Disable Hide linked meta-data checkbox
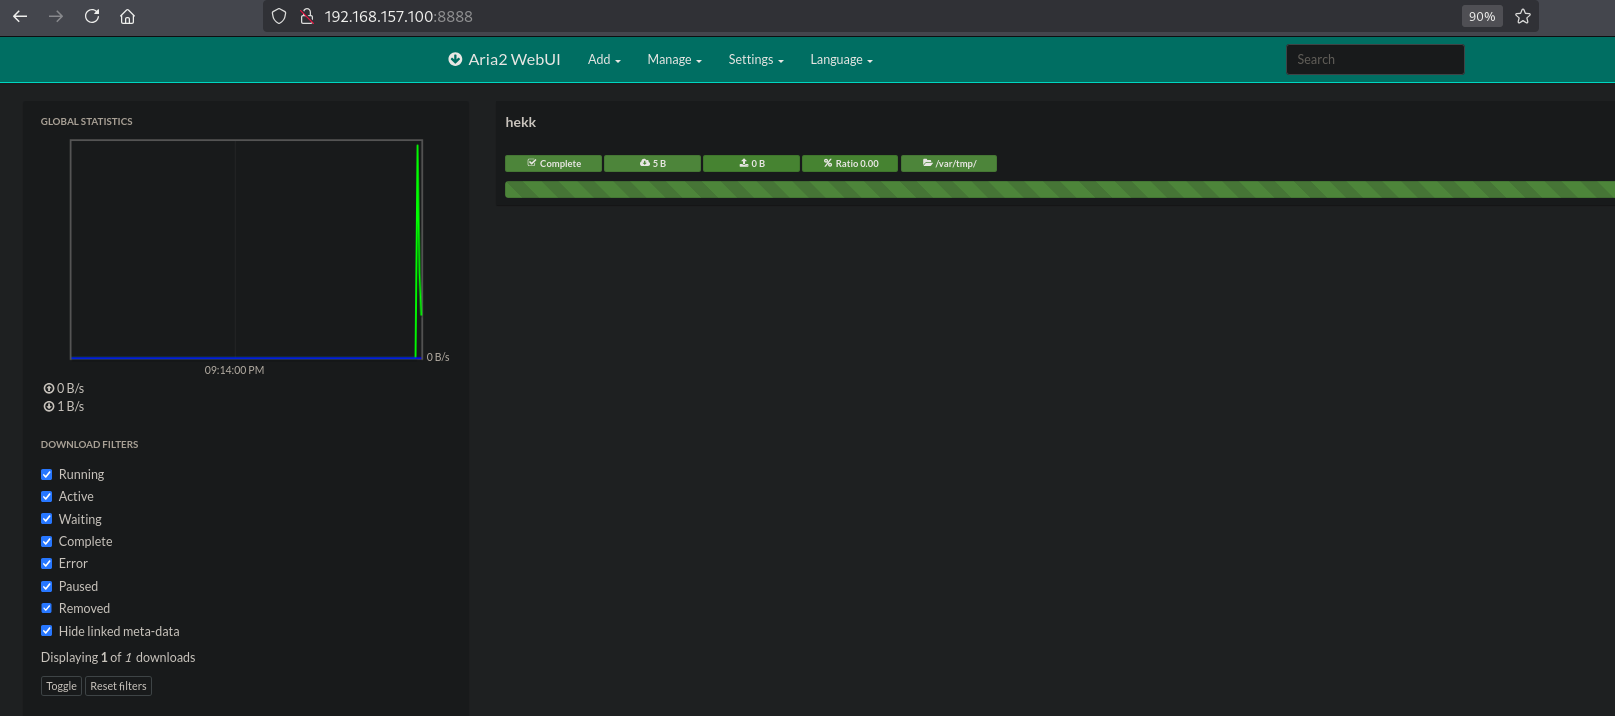Image resolution: width=1615 pixels, height=716 pixels. coord(46,631)
